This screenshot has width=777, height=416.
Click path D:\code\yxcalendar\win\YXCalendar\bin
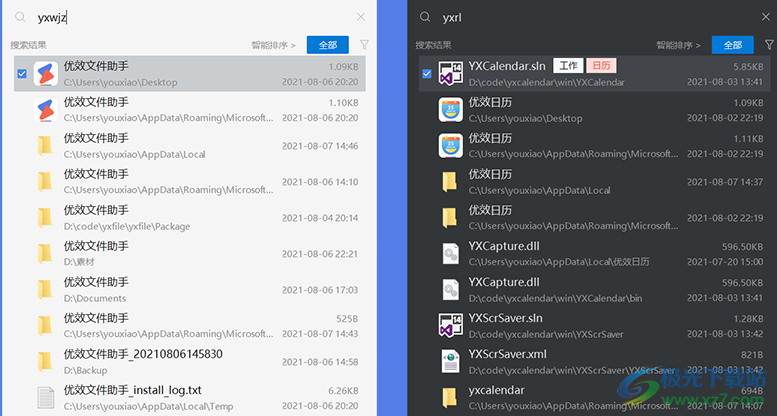pos(555,298)
